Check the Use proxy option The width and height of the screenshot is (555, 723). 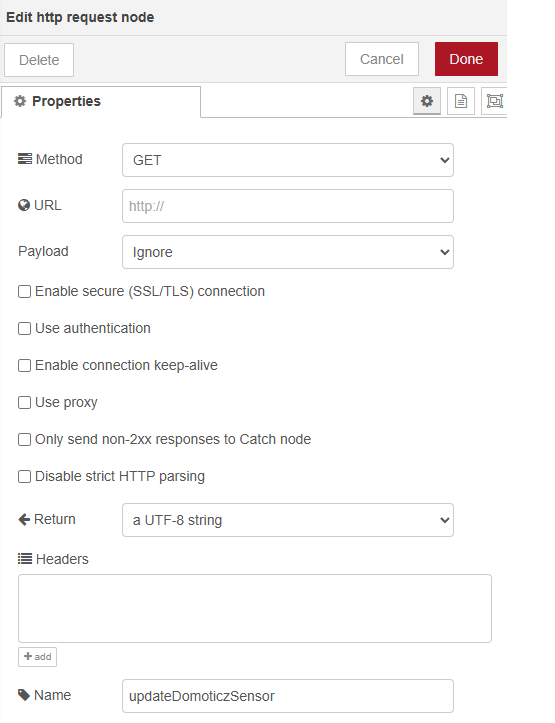tap(24, 402)
